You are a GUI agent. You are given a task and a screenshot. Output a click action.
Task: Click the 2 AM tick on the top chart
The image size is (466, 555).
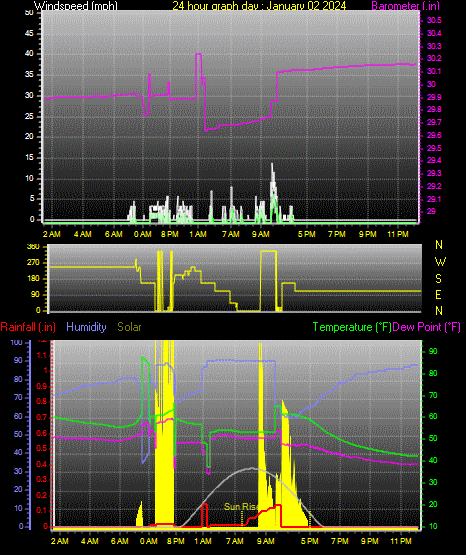52,234
